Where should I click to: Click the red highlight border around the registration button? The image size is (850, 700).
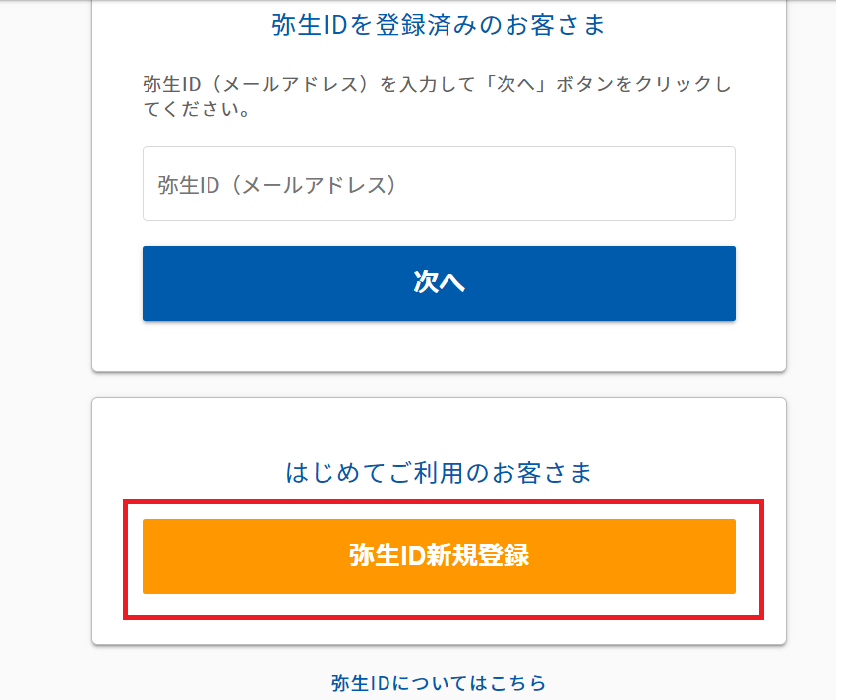click(x=125, y=556)
